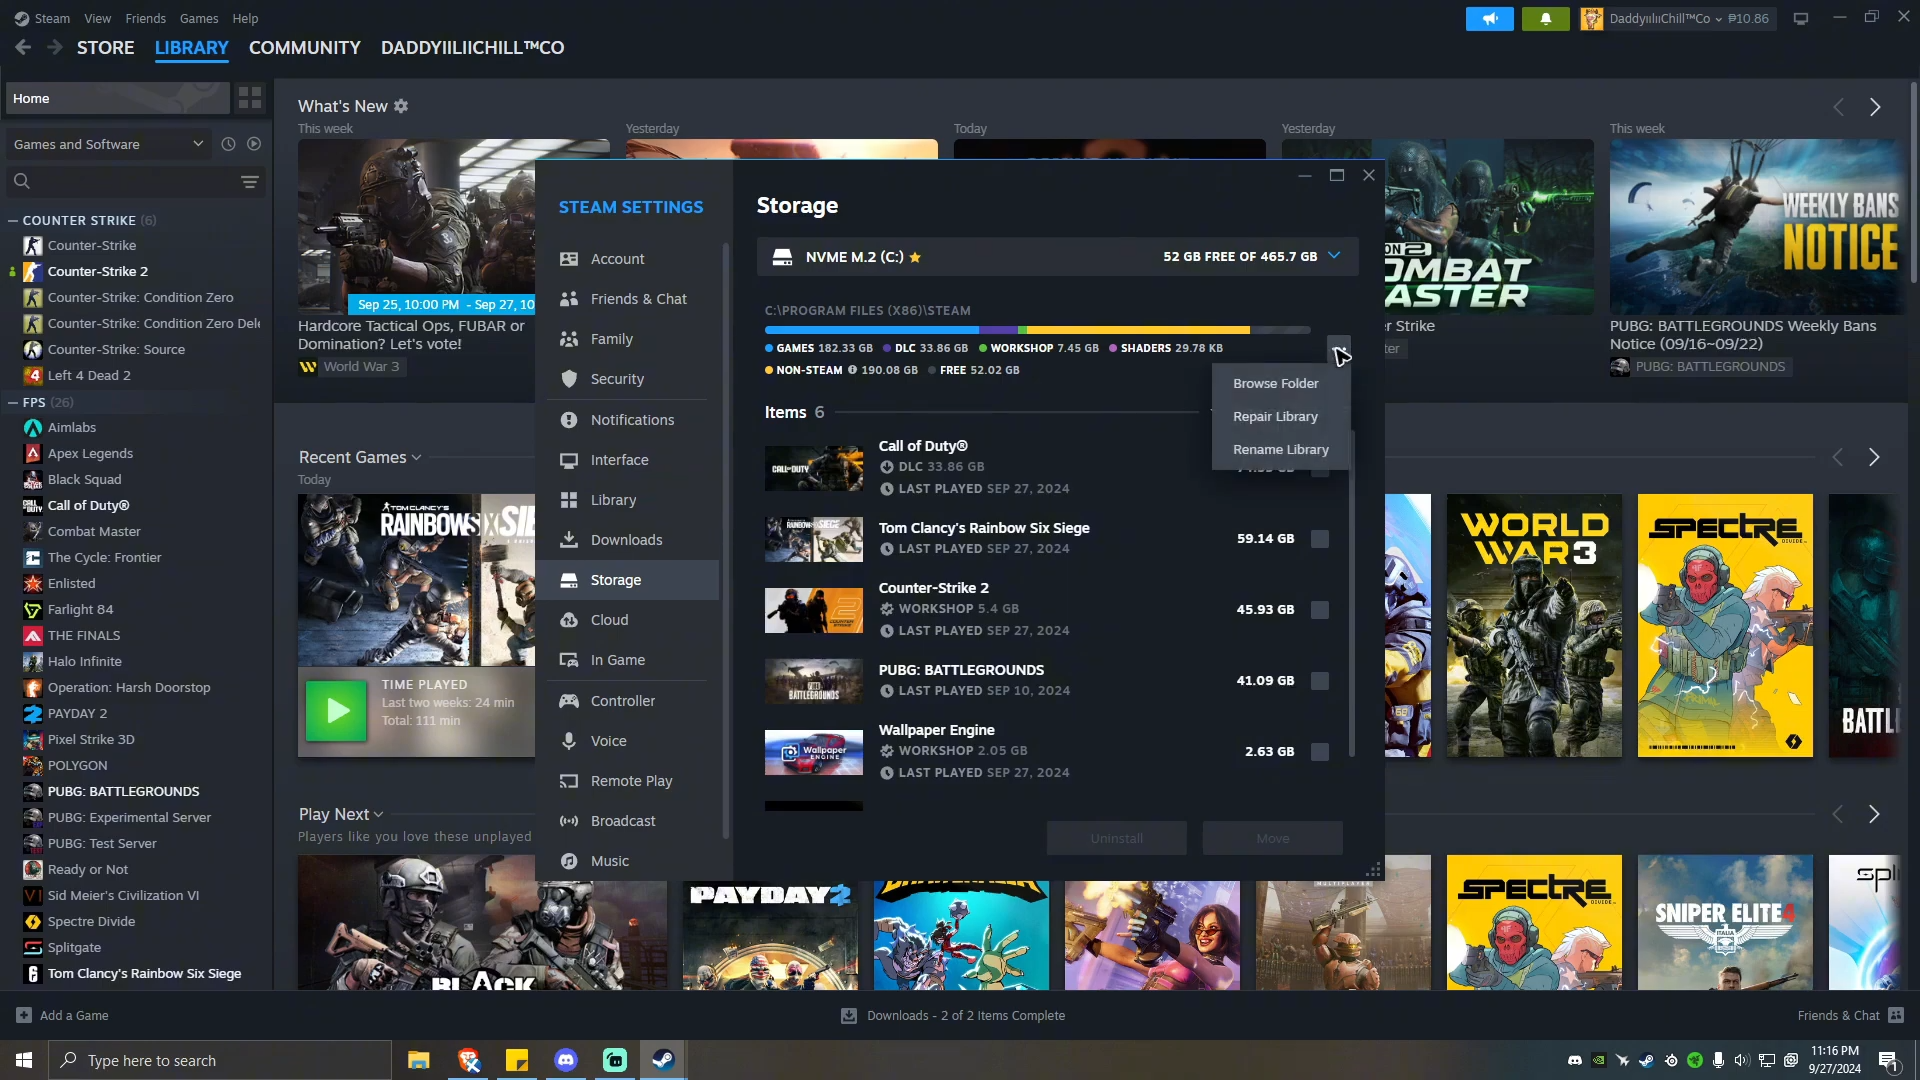
Task: Open What's New settings gear
Action: click(401, 106)
